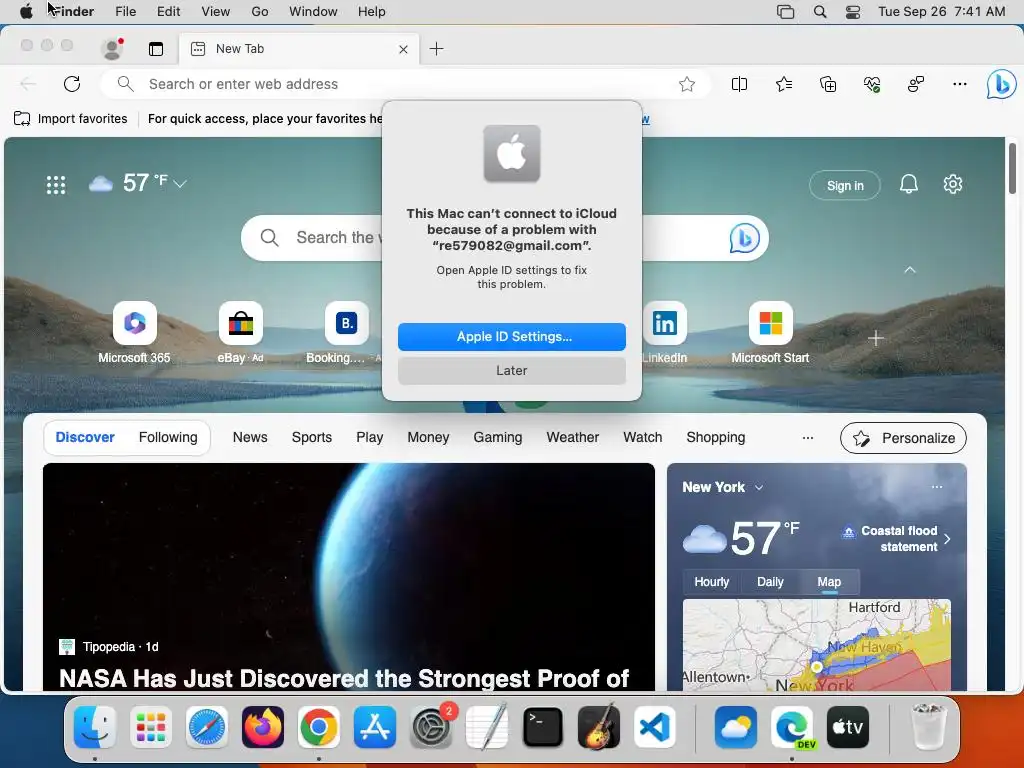Click the Sign in button
The height and width of the screenshot is (768, 1024).
tap(845, 185)
